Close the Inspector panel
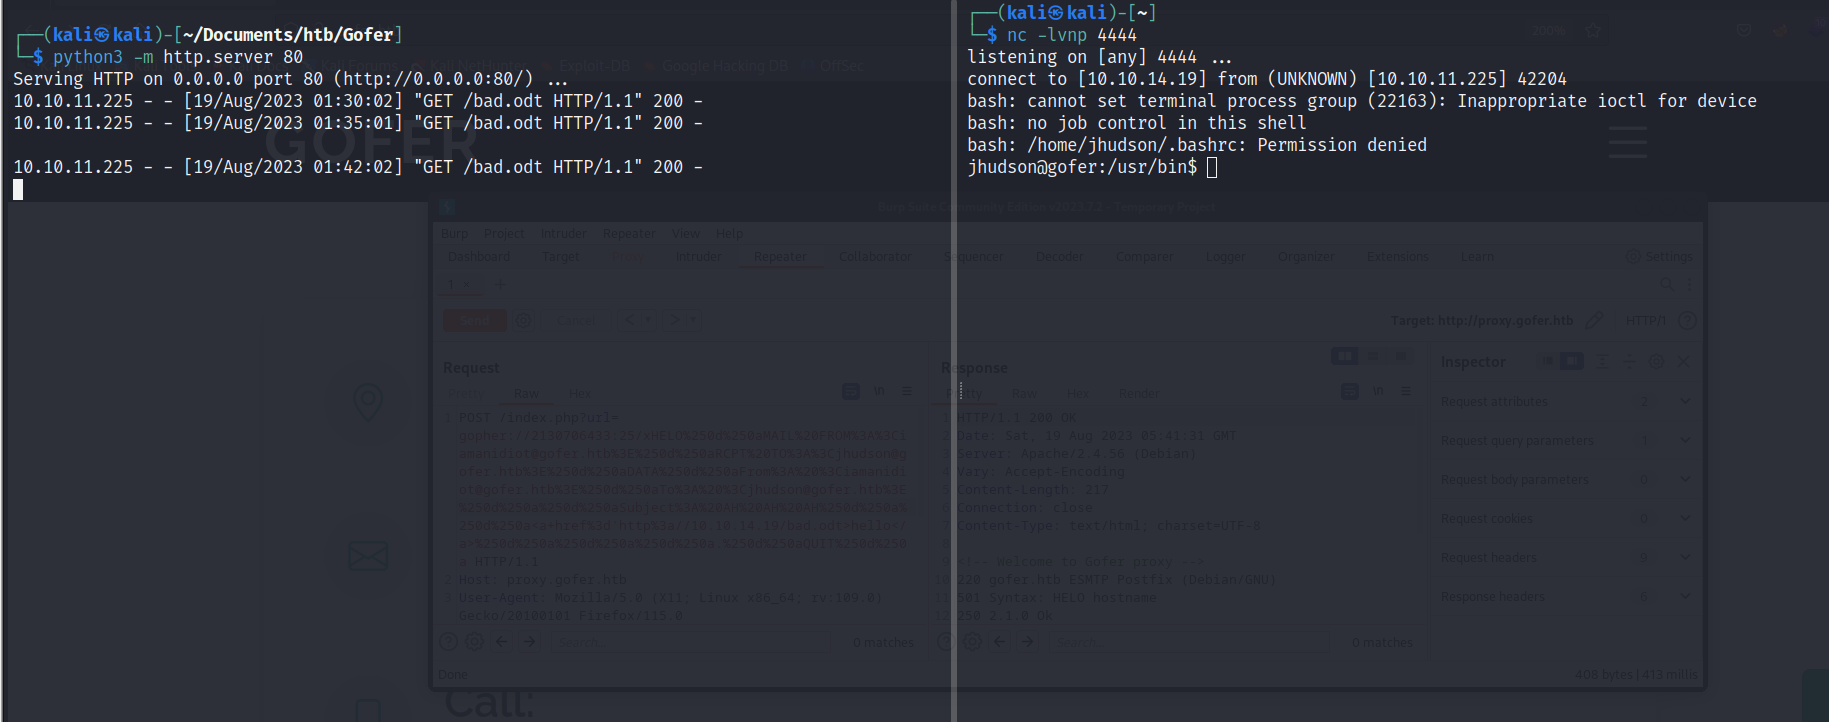This screenshot has height=722, width=1829. [1684, 361]
